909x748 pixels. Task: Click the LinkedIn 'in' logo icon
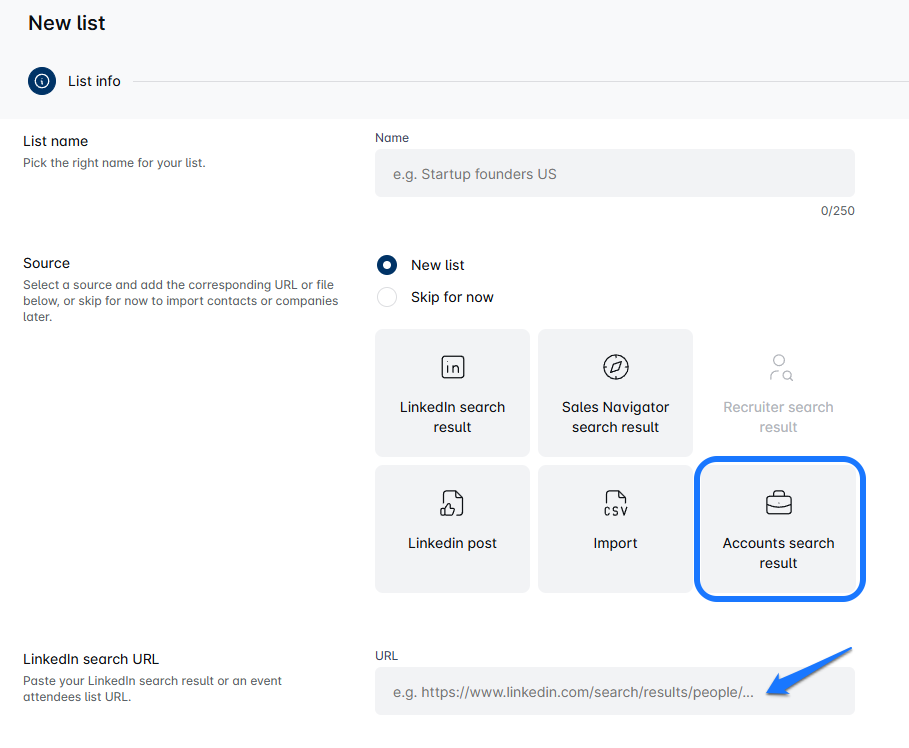tap(452, 367)
